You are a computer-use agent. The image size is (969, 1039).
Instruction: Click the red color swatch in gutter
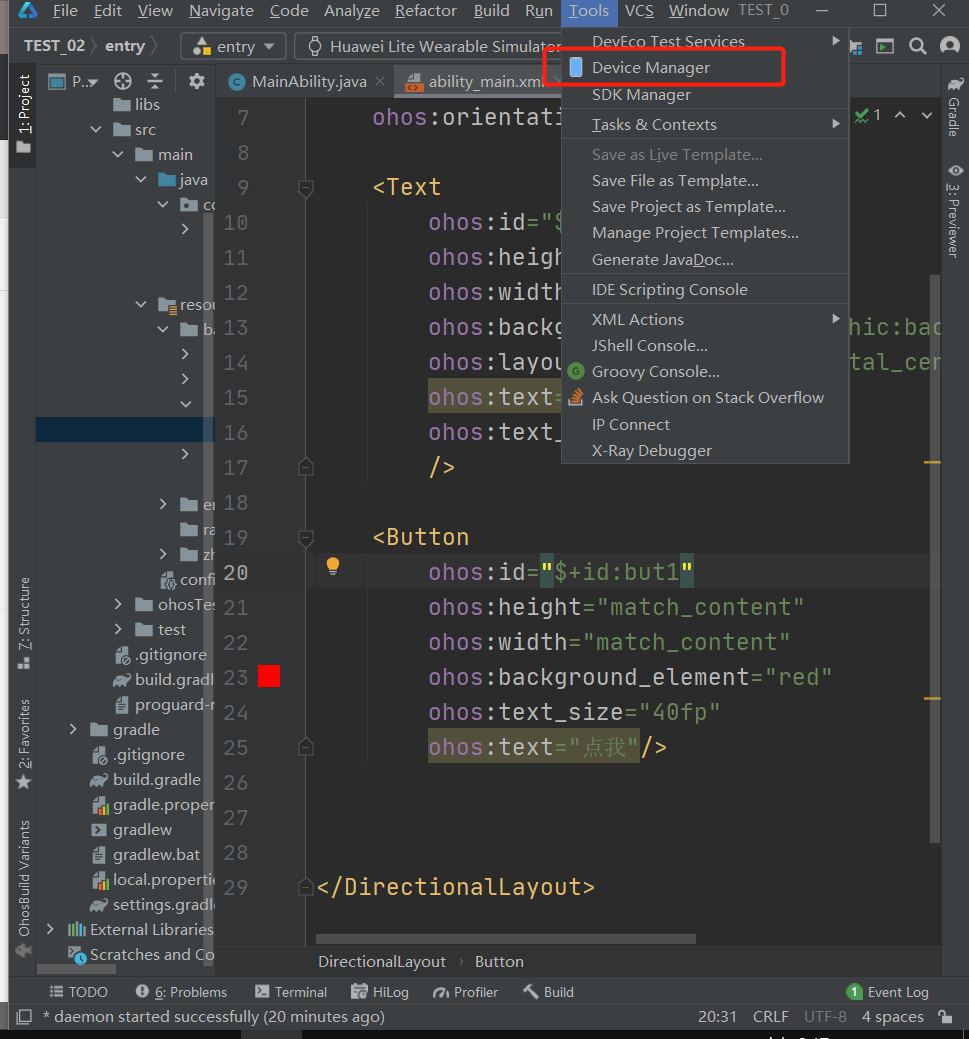click(268, 676)
